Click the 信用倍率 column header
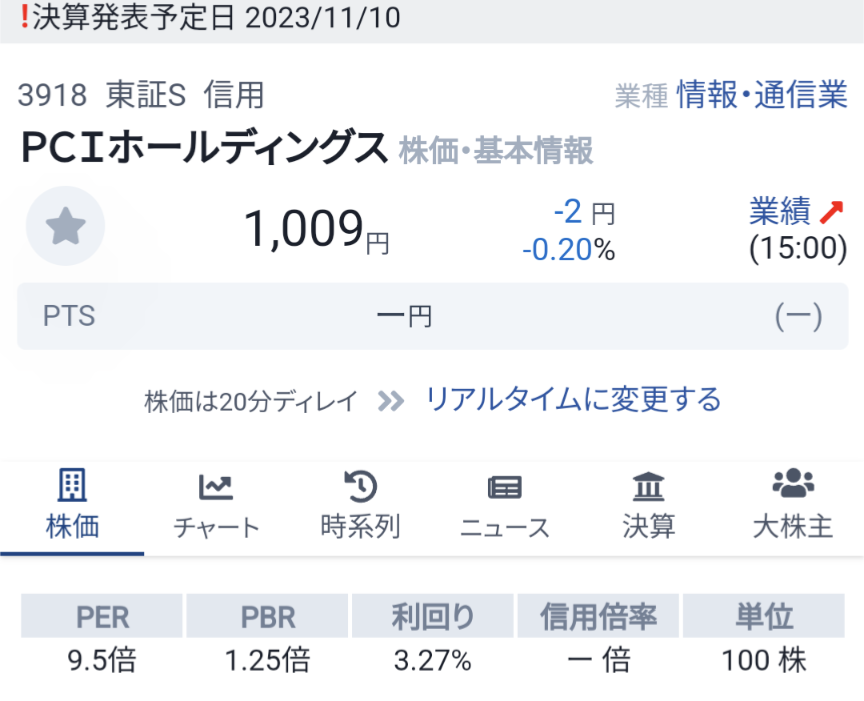The width and height of the screenshot is (864, 701). (598, 617)
